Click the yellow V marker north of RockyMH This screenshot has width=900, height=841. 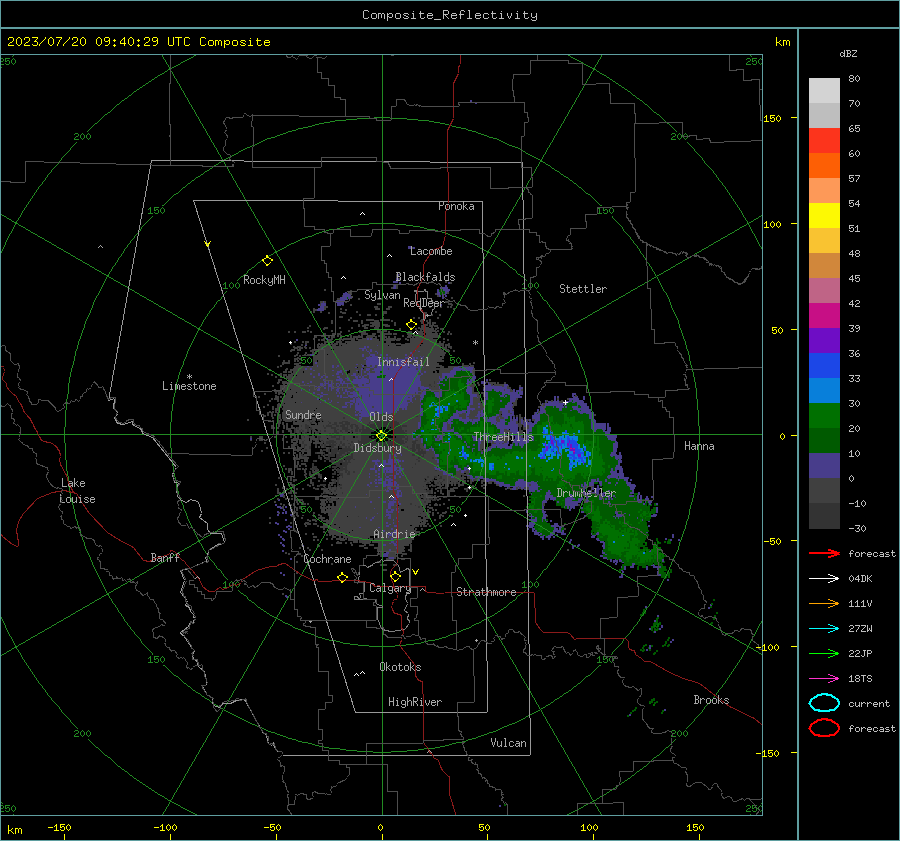point(208,244)
